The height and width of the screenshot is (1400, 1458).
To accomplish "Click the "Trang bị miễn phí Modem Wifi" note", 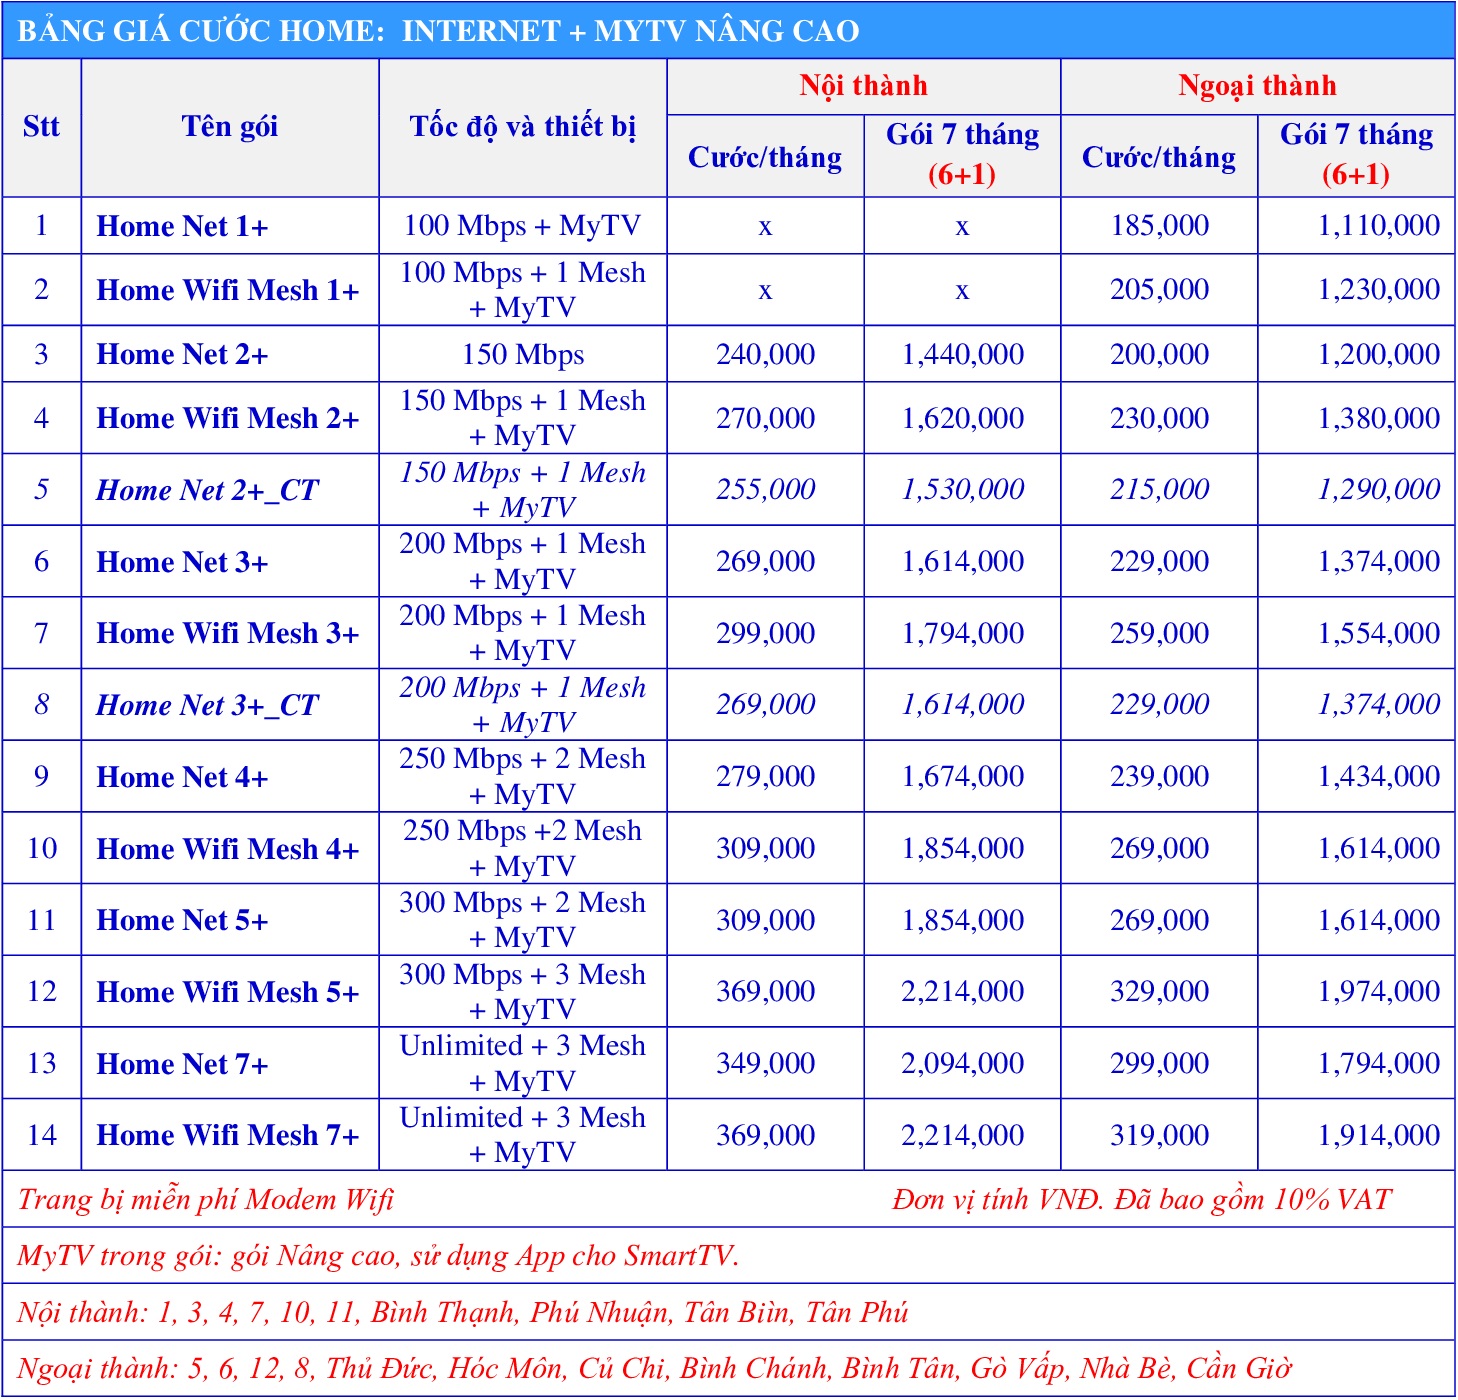I will (x=206, y=1199).
